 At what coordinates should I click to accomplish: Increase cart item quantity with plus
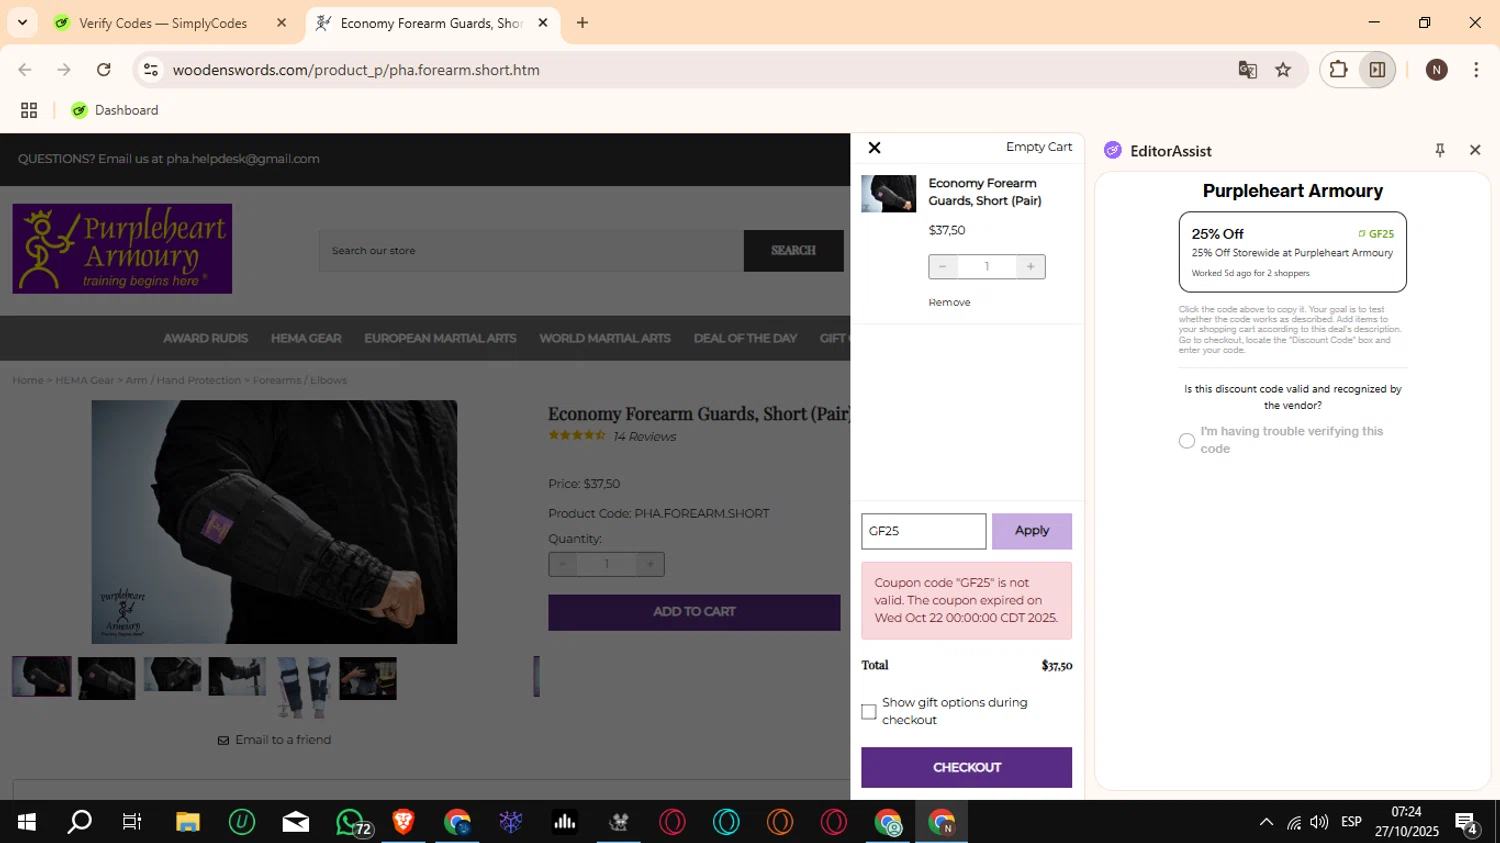click(x=1031, y=267)
